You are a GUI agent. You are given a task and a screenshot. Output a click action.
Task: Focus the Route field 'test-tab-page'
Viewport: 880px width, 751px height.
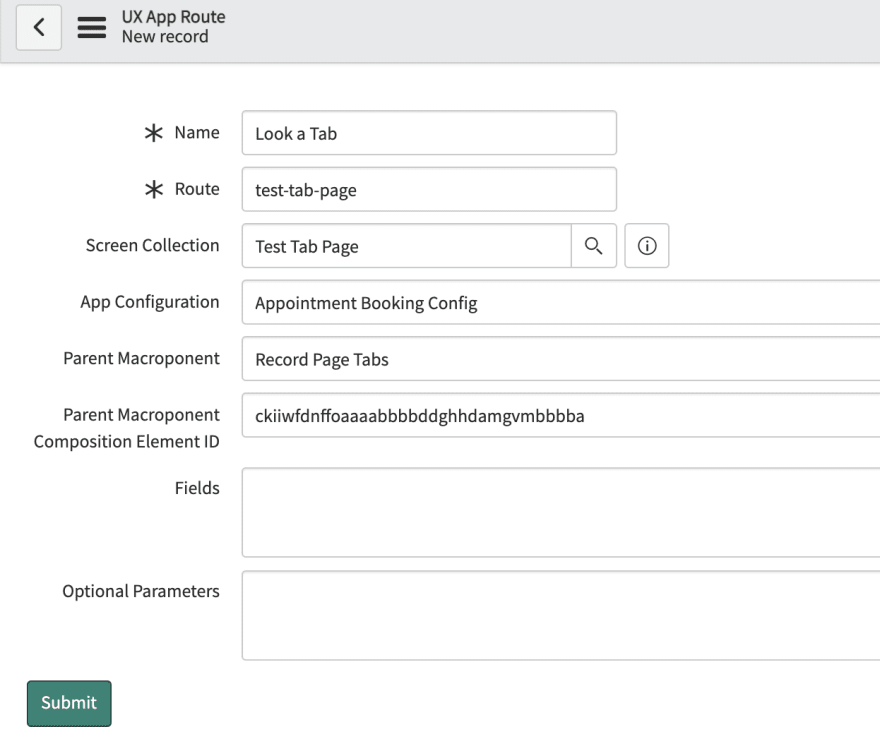click(x=429, y=190)
